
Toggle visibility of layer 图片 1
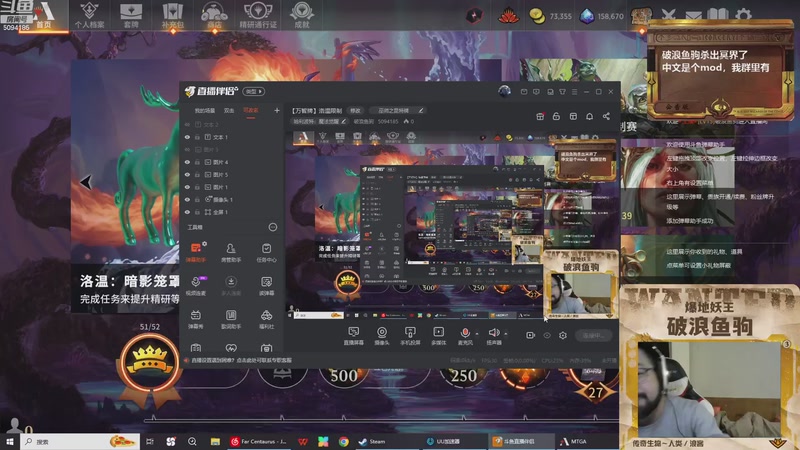(187, 187)
